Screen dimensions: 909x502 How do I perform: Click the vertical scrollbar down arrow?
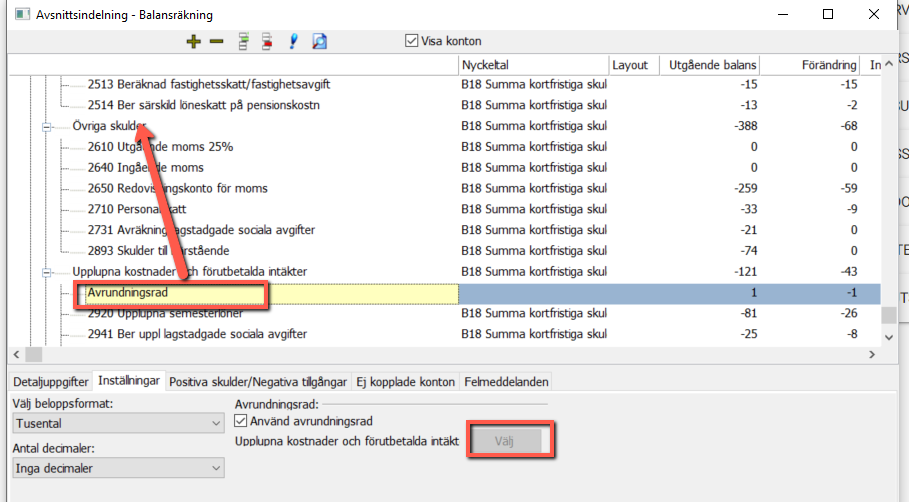(x=889, y=337)
